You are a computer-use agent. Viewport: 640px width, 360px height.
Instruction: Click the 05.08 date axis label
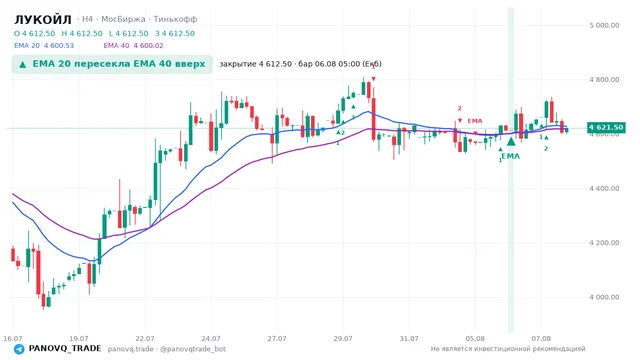(x=475, y=338)
